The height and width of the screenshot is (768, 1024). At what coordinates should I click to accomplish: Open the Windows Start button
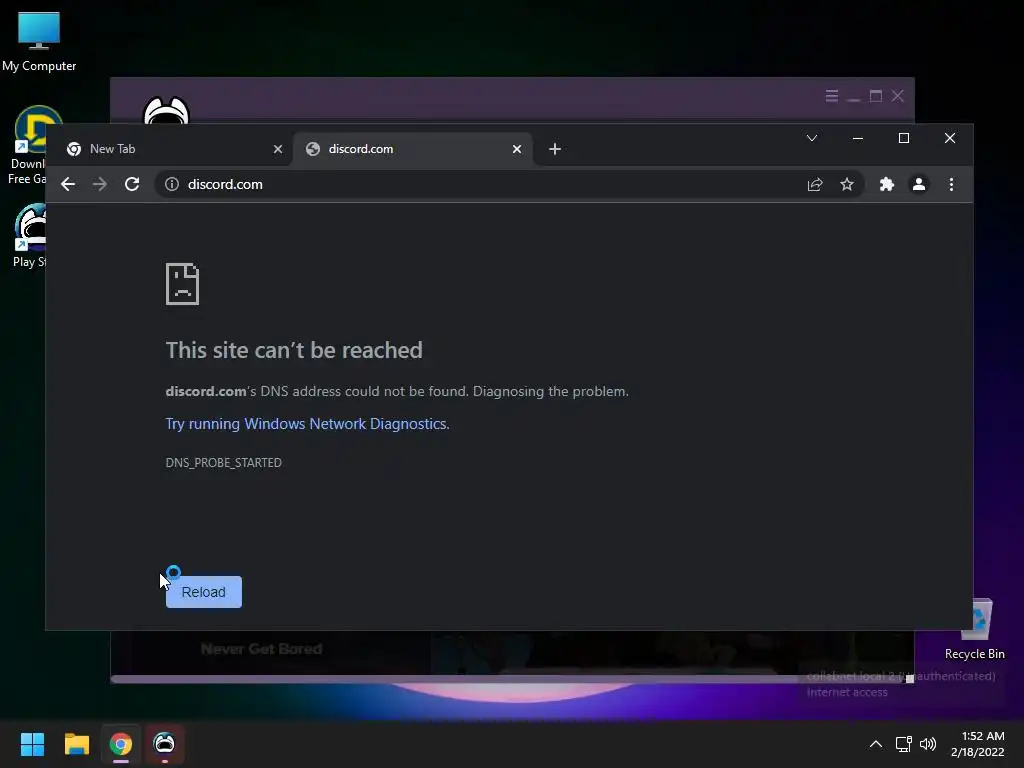tap(32, 744)
